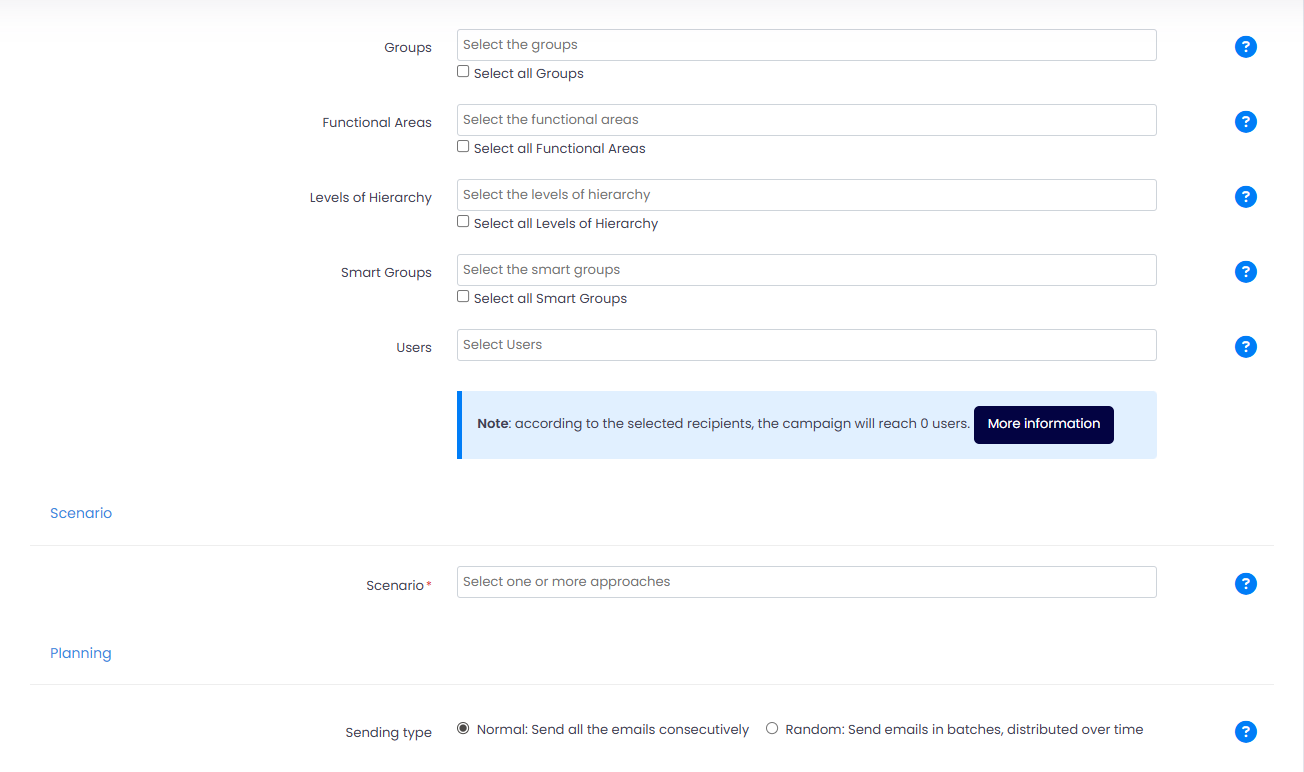Click the Levels of Hierarchy field label

(371, 198)
